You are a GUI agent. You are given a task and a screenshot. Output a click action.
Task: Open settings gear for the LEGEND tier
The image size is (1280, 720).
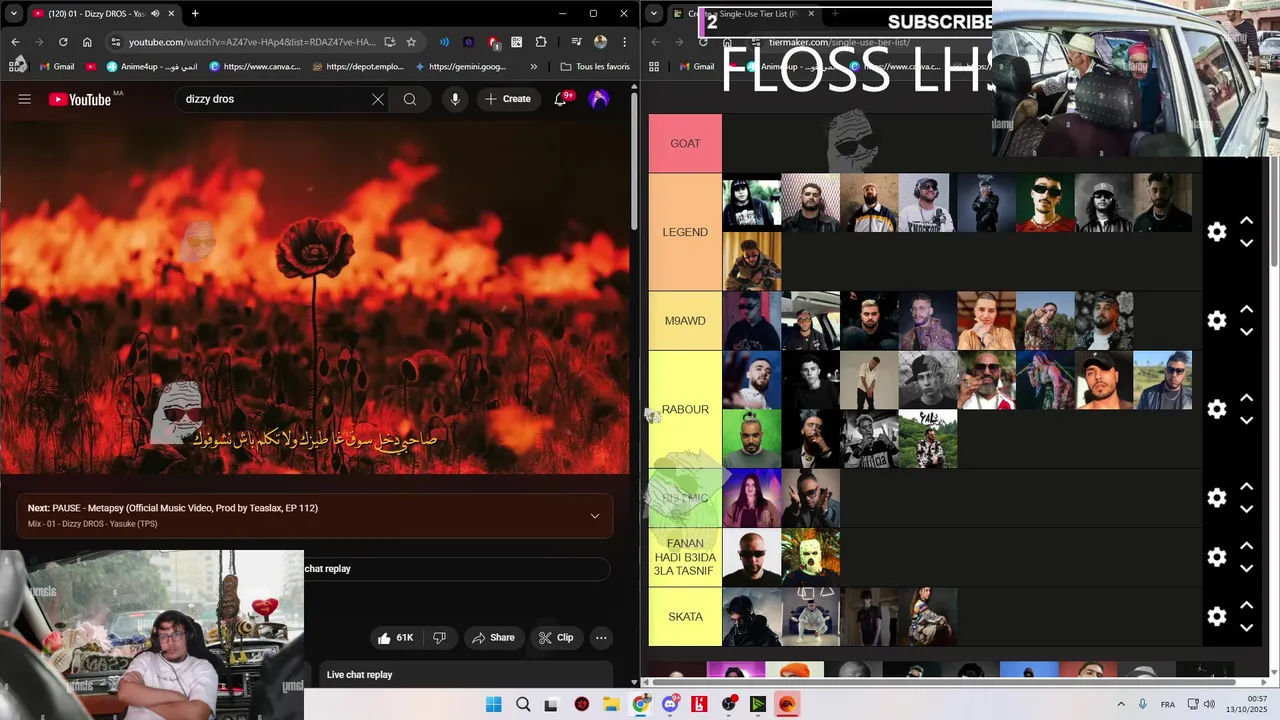tap(1217, 232)
